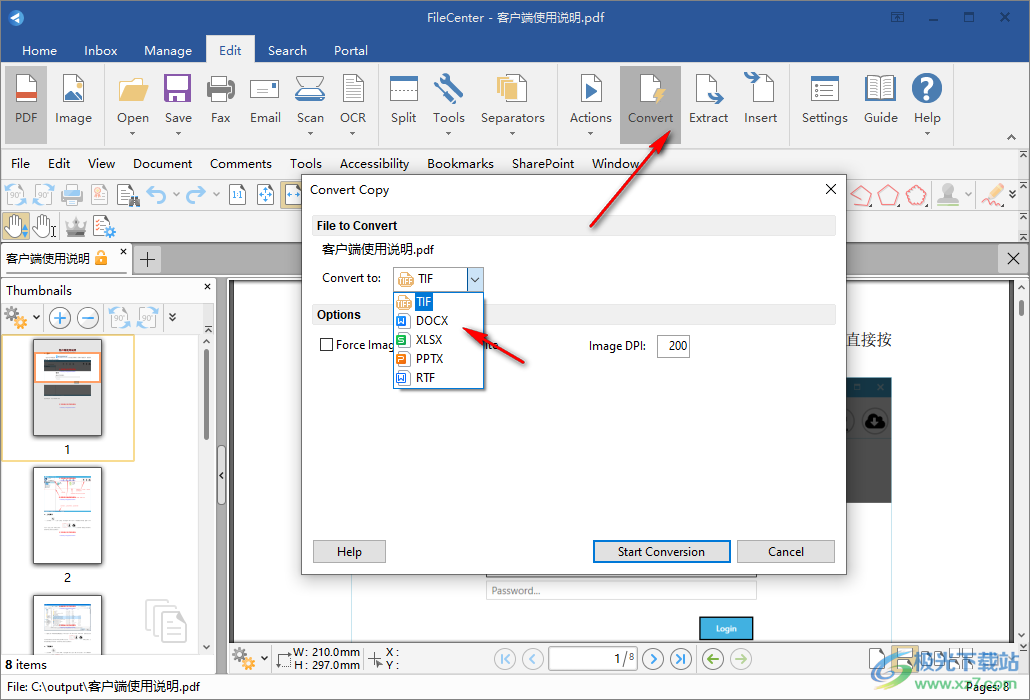Click the Start Conversion button
The width and height of the screenshot is (1030, 700).
(661, 552)
